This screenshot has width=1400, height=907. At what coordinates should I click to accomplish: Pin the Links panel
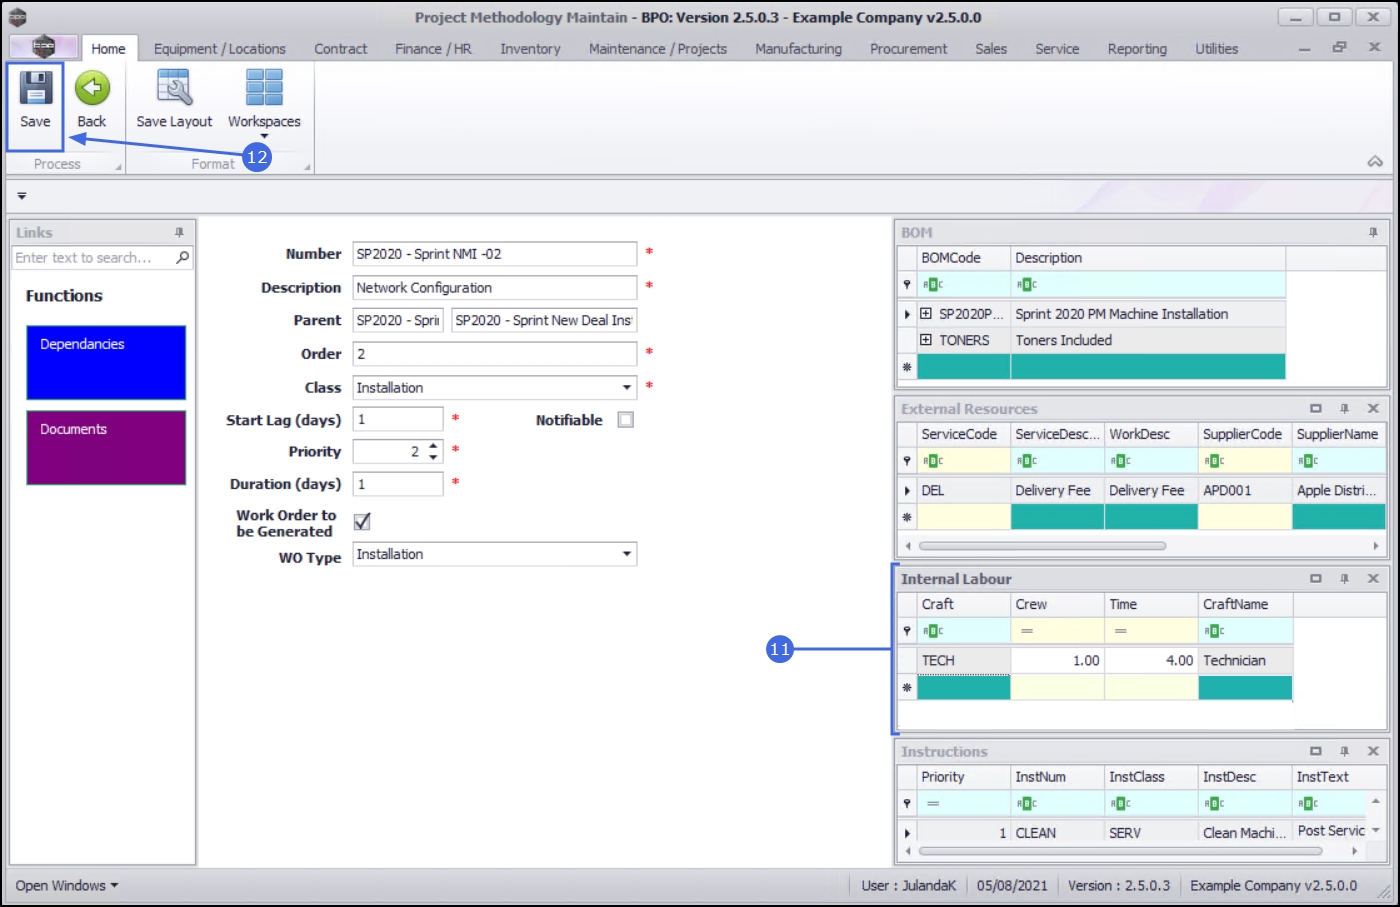180,232
